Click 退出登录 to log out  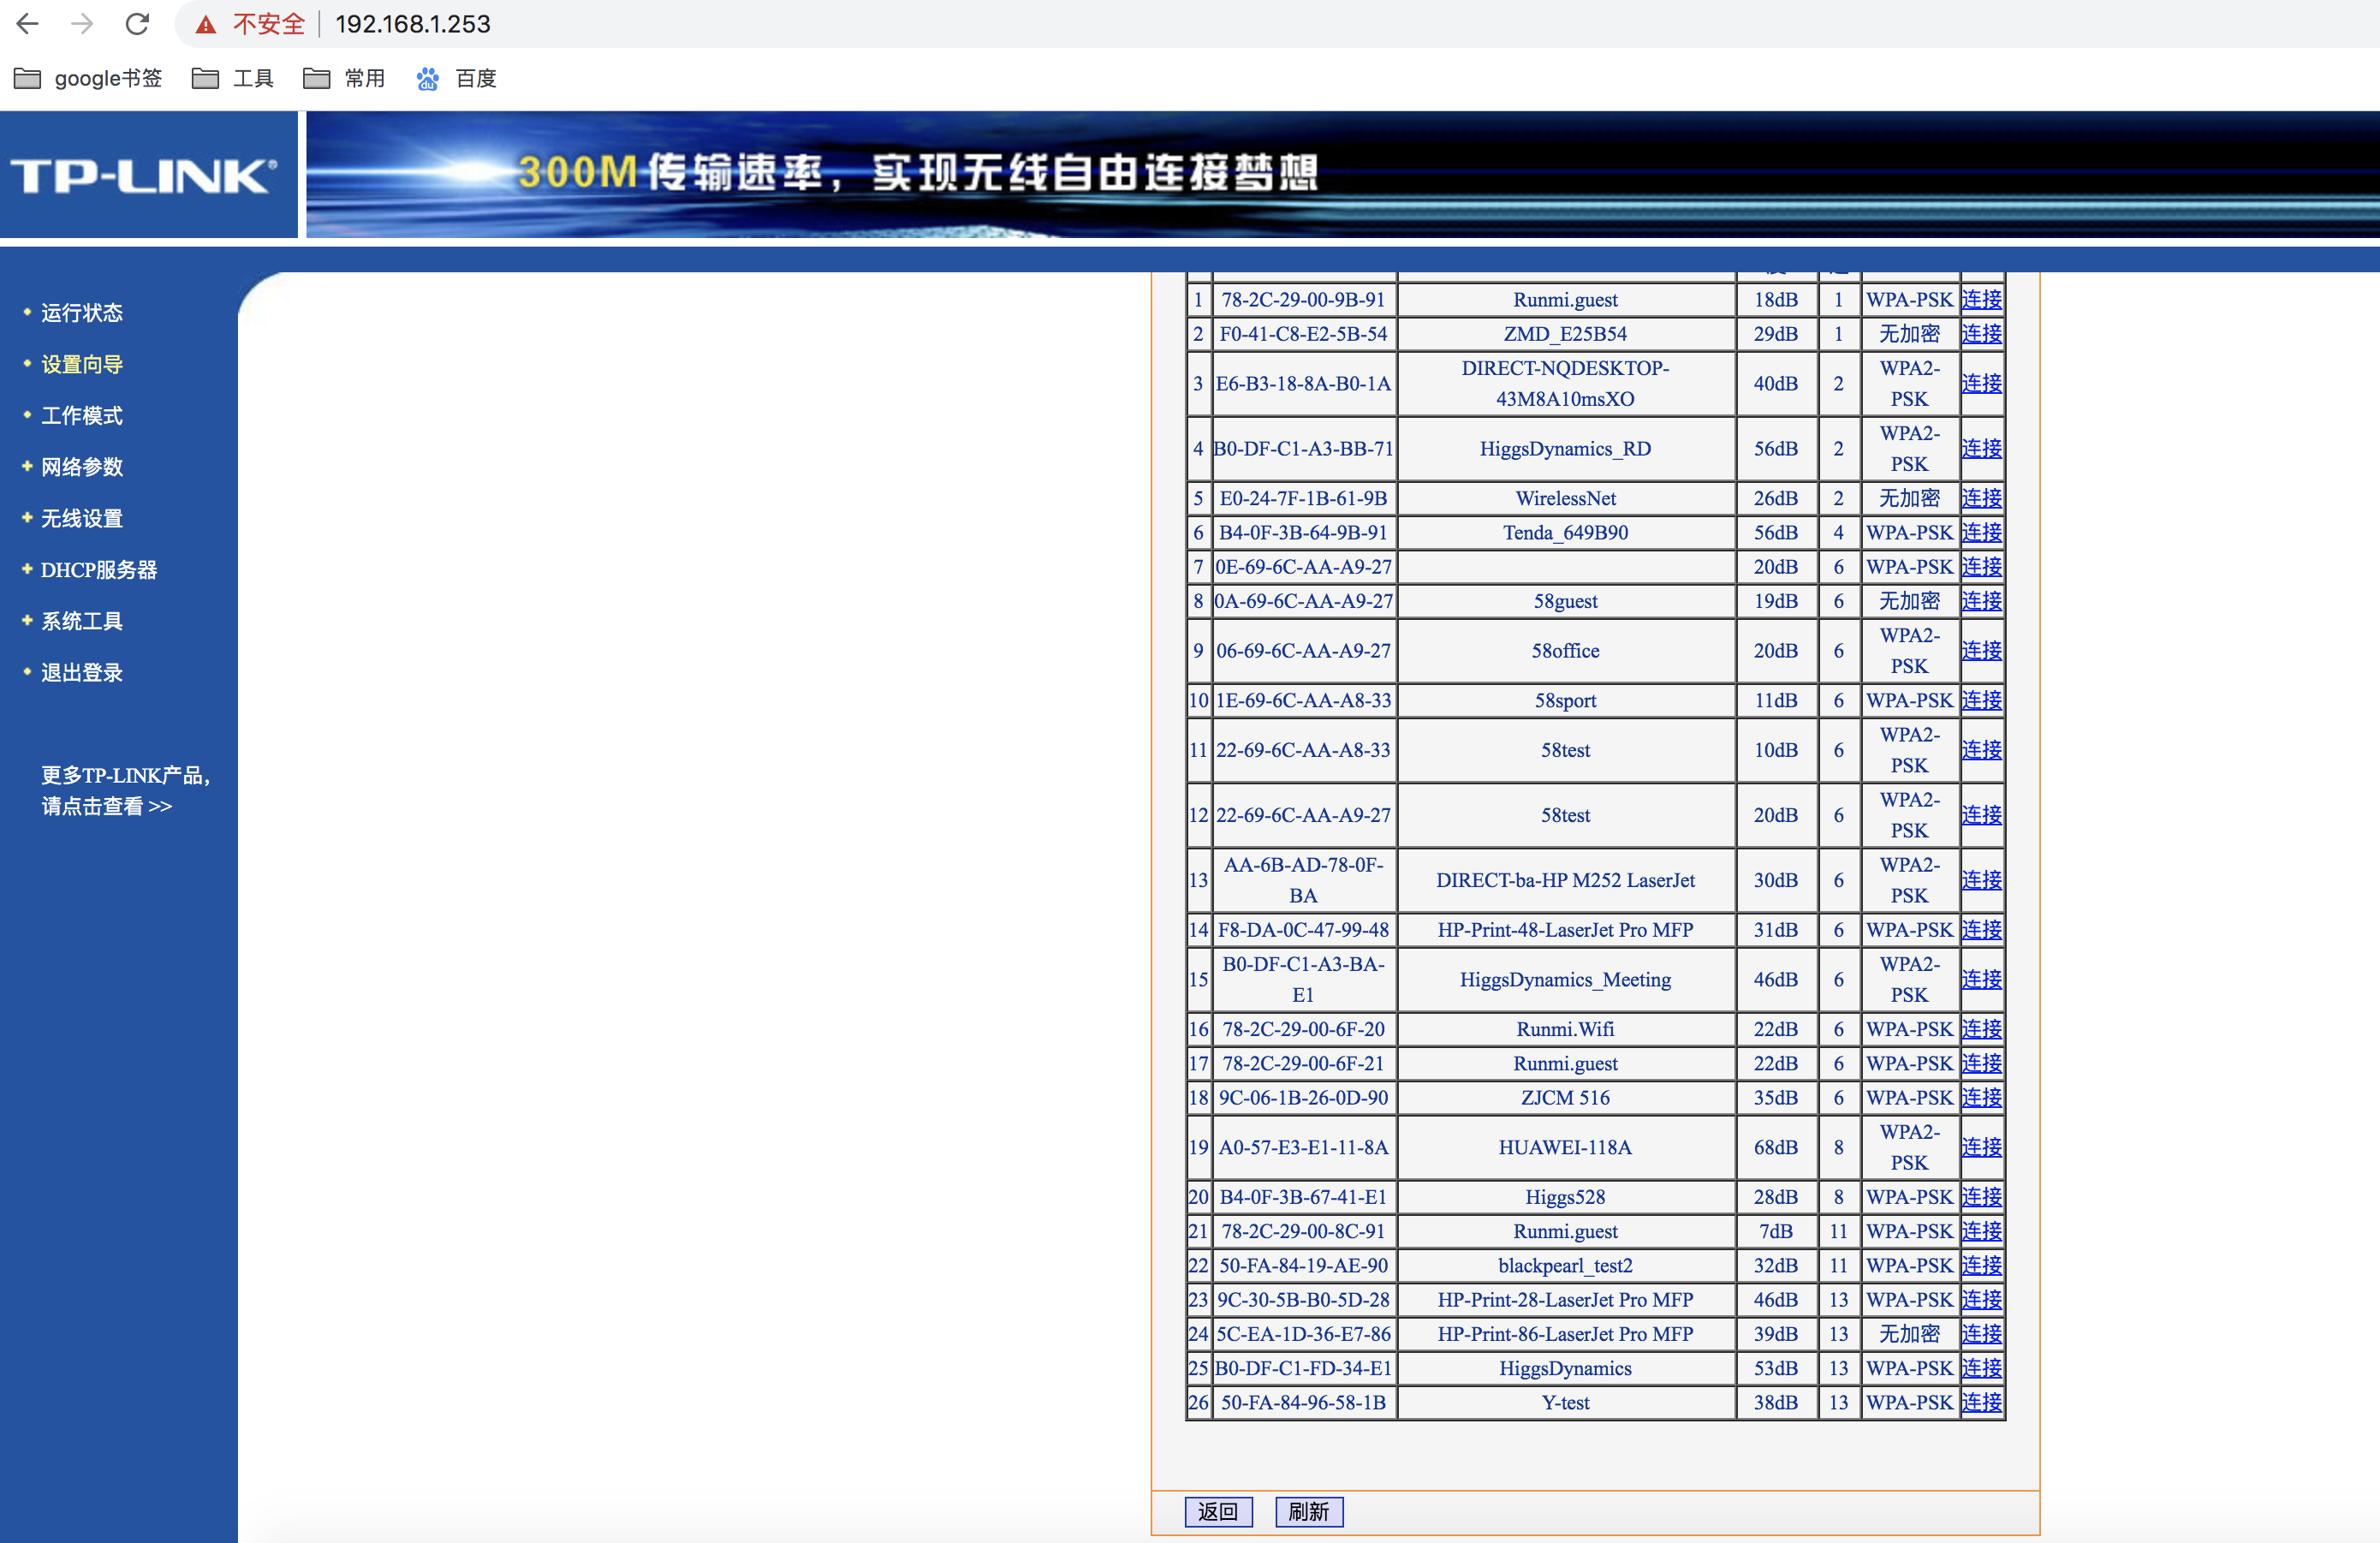[82, 672]
